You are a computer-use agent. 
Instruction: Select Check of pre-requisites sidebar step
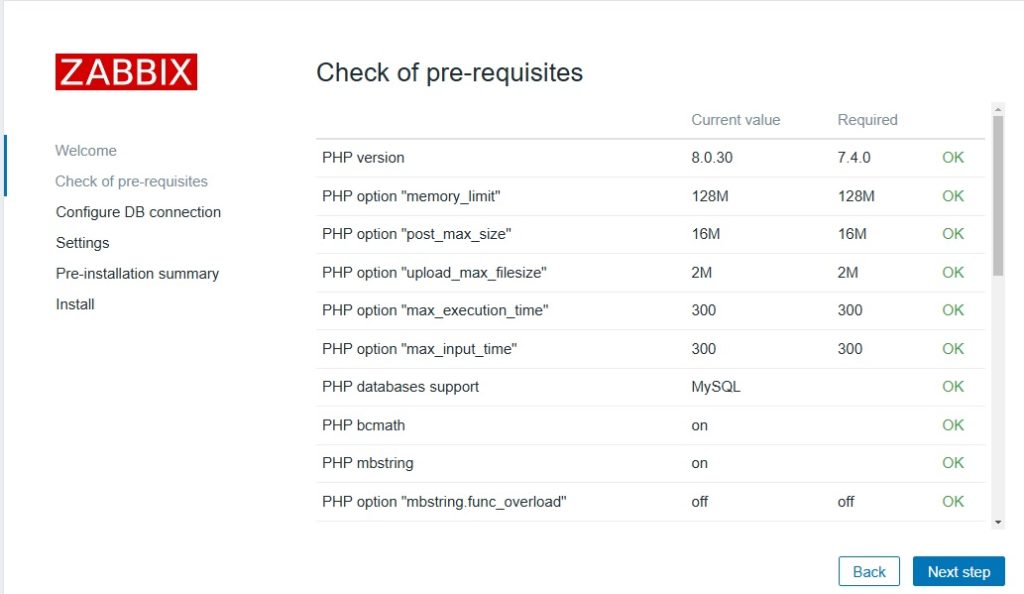pyautogui.click(x=131, y=182)
